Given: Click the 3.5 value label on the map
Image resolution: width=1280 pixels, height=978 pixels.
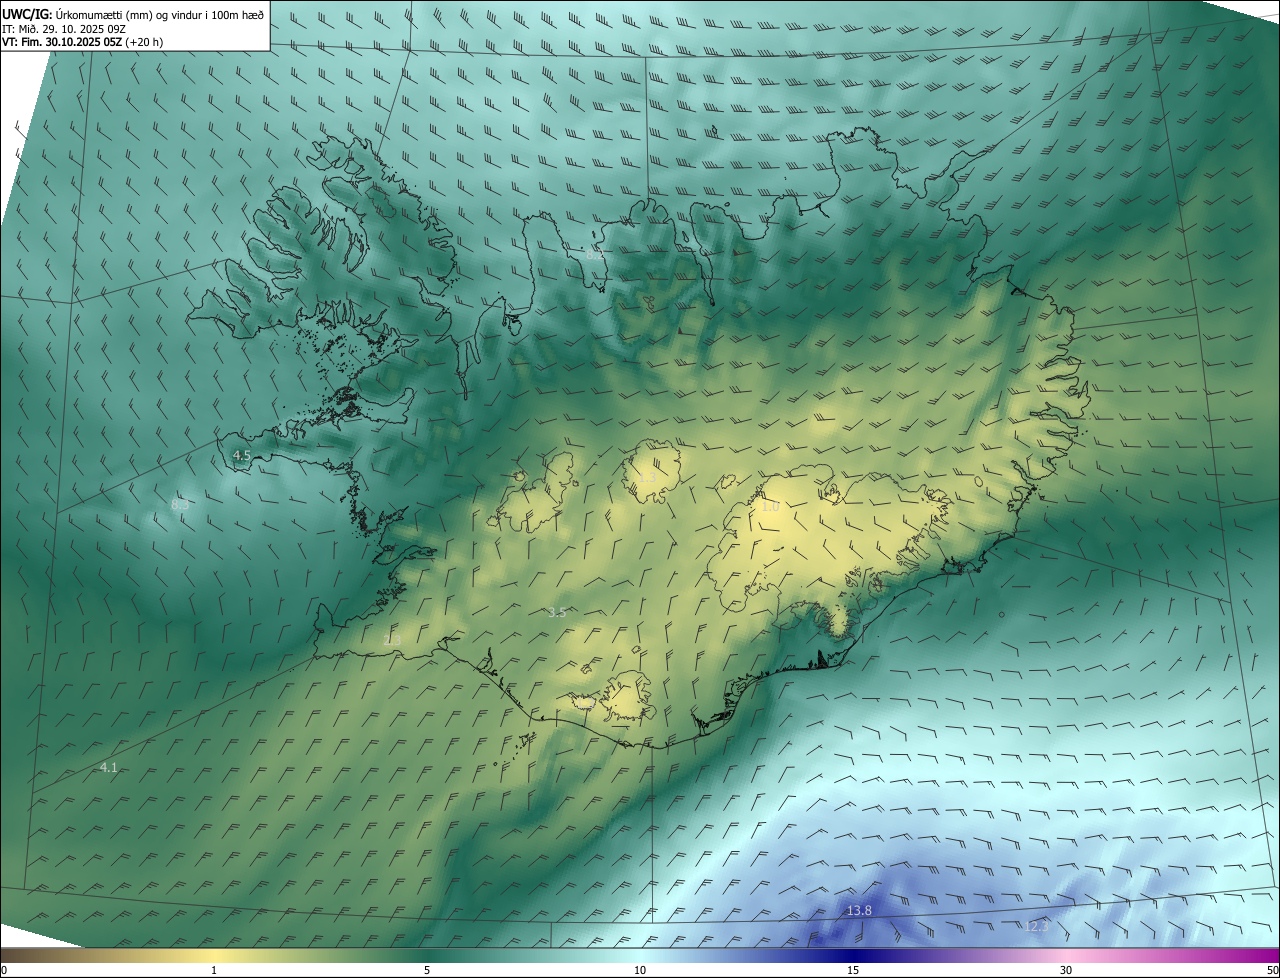Looking at the screenshot, I should 557,612.
